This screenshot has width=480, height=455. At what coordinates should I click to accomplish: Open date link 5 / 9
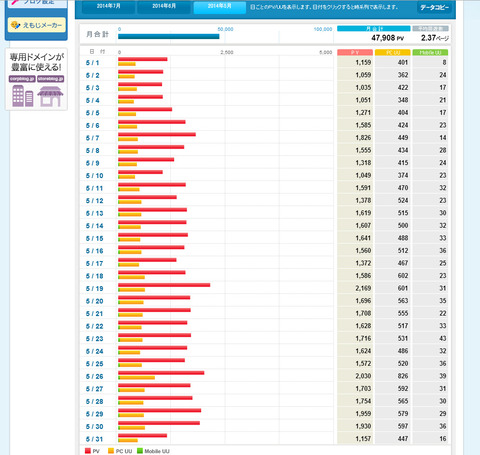[92, 163]
